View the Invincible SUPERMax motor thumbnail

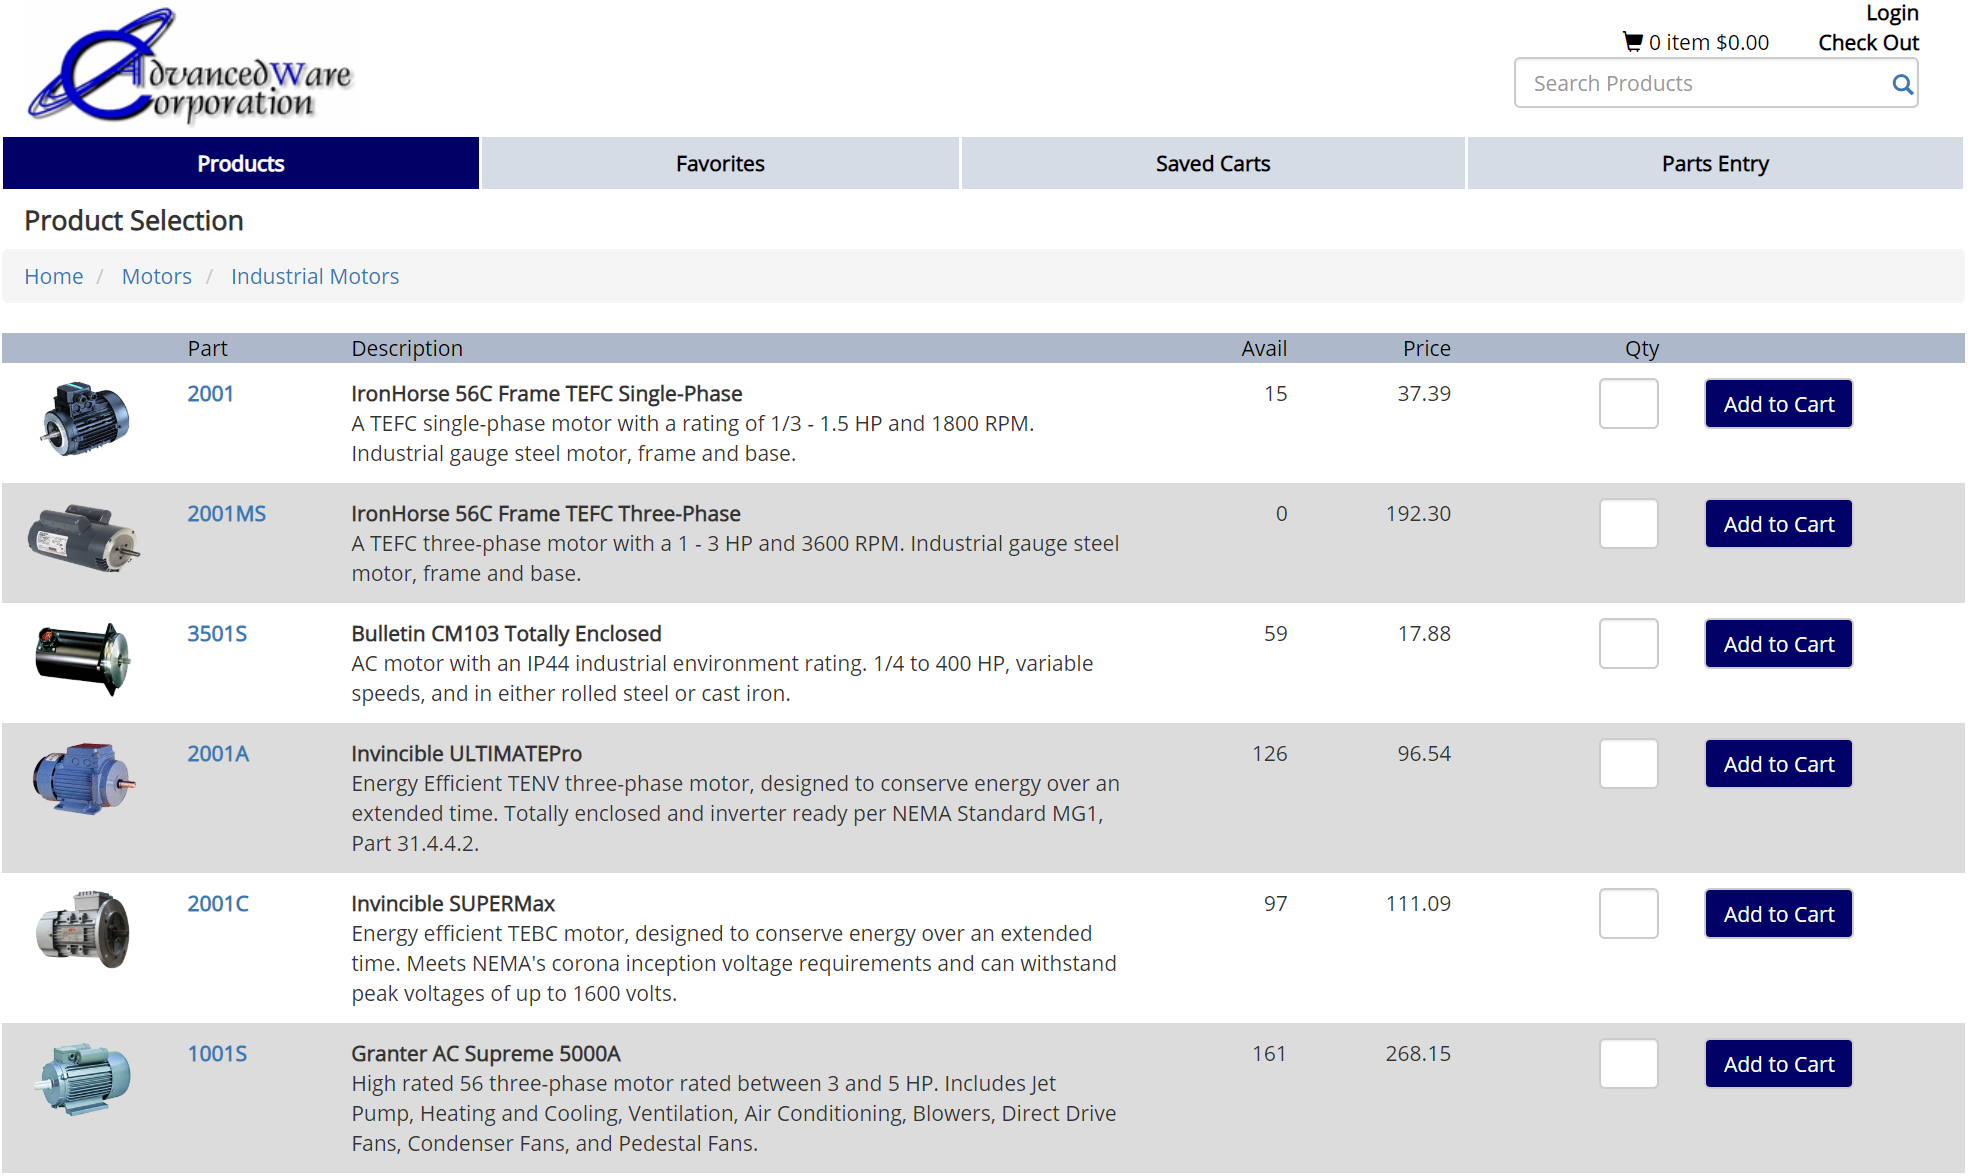tap(83, 929)
